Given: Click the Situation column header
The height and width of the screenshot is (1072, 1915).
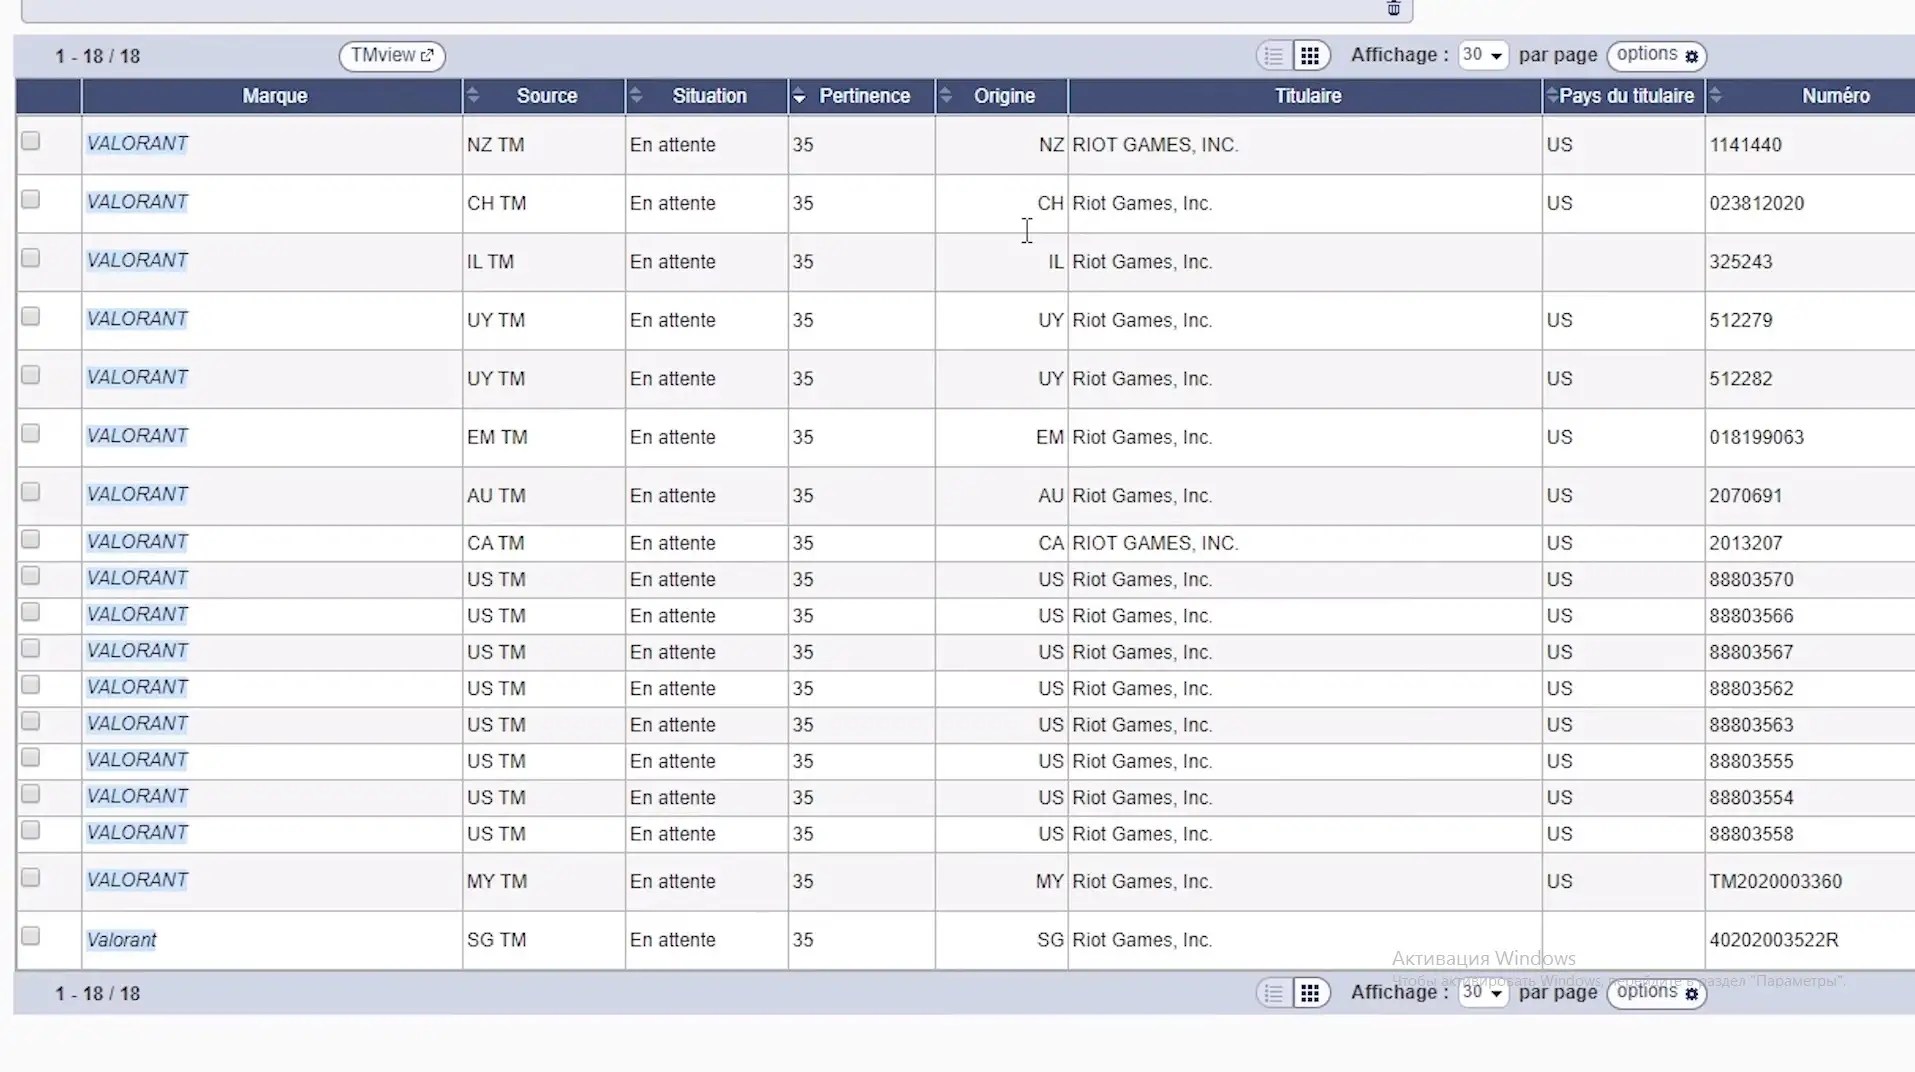Looking at the screenshot, I should pyautogui.click(x=710, y=95).
